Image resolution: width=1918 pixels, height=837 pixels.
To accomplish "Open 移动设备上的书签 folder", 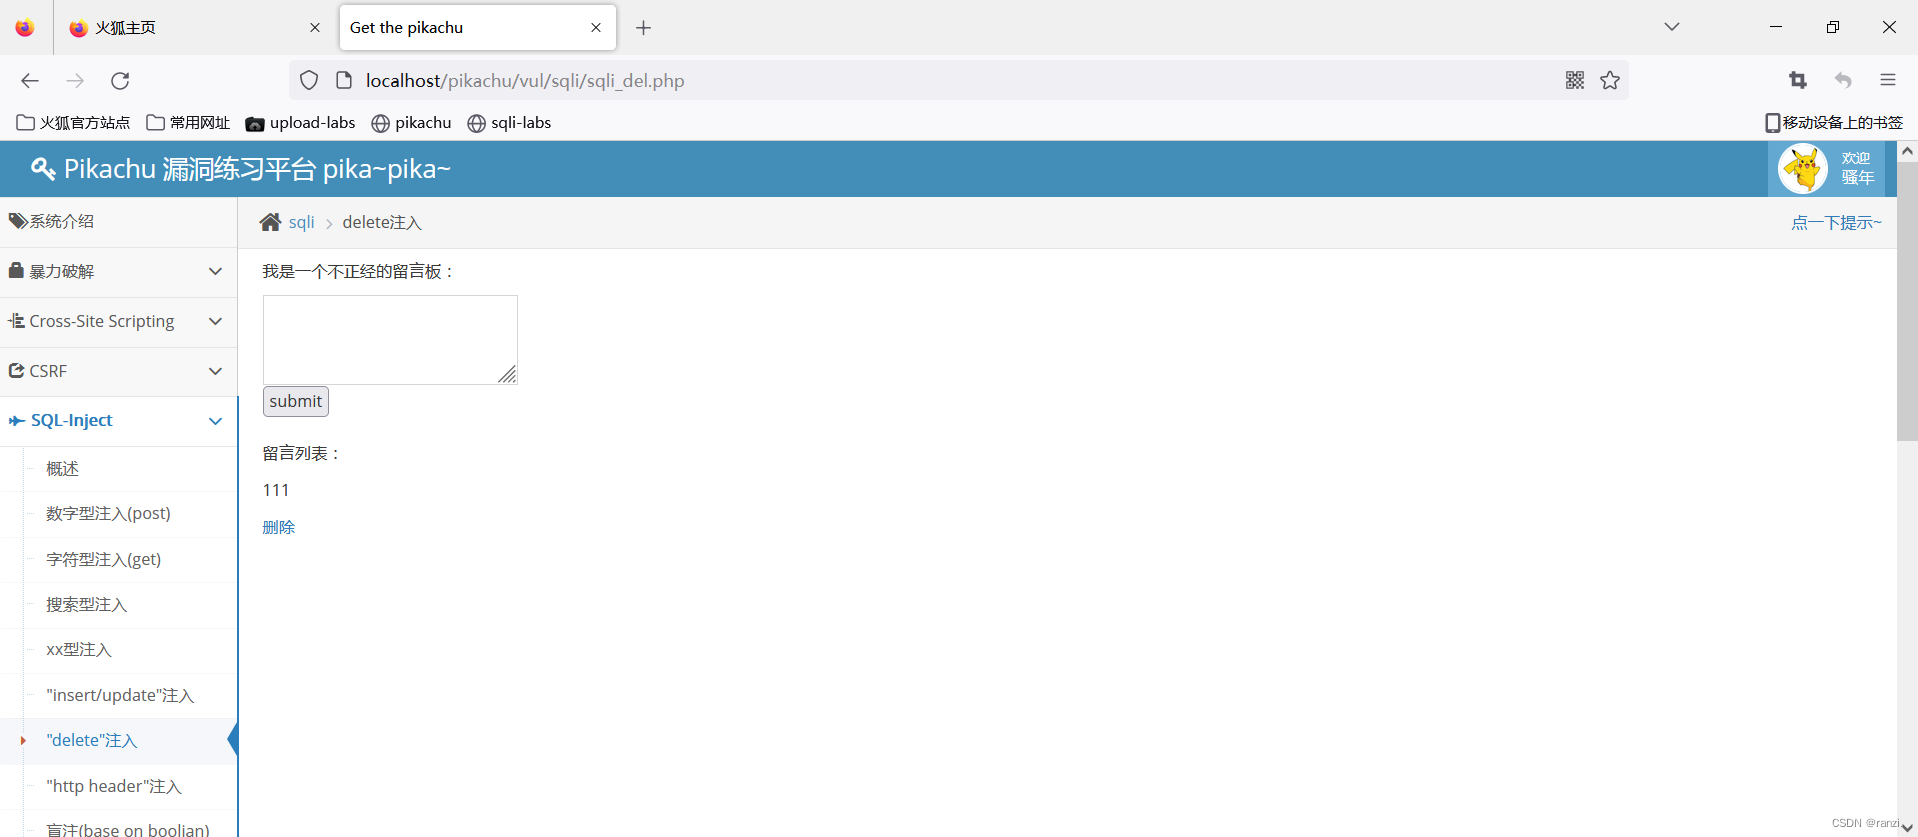I will point(1834,123).
